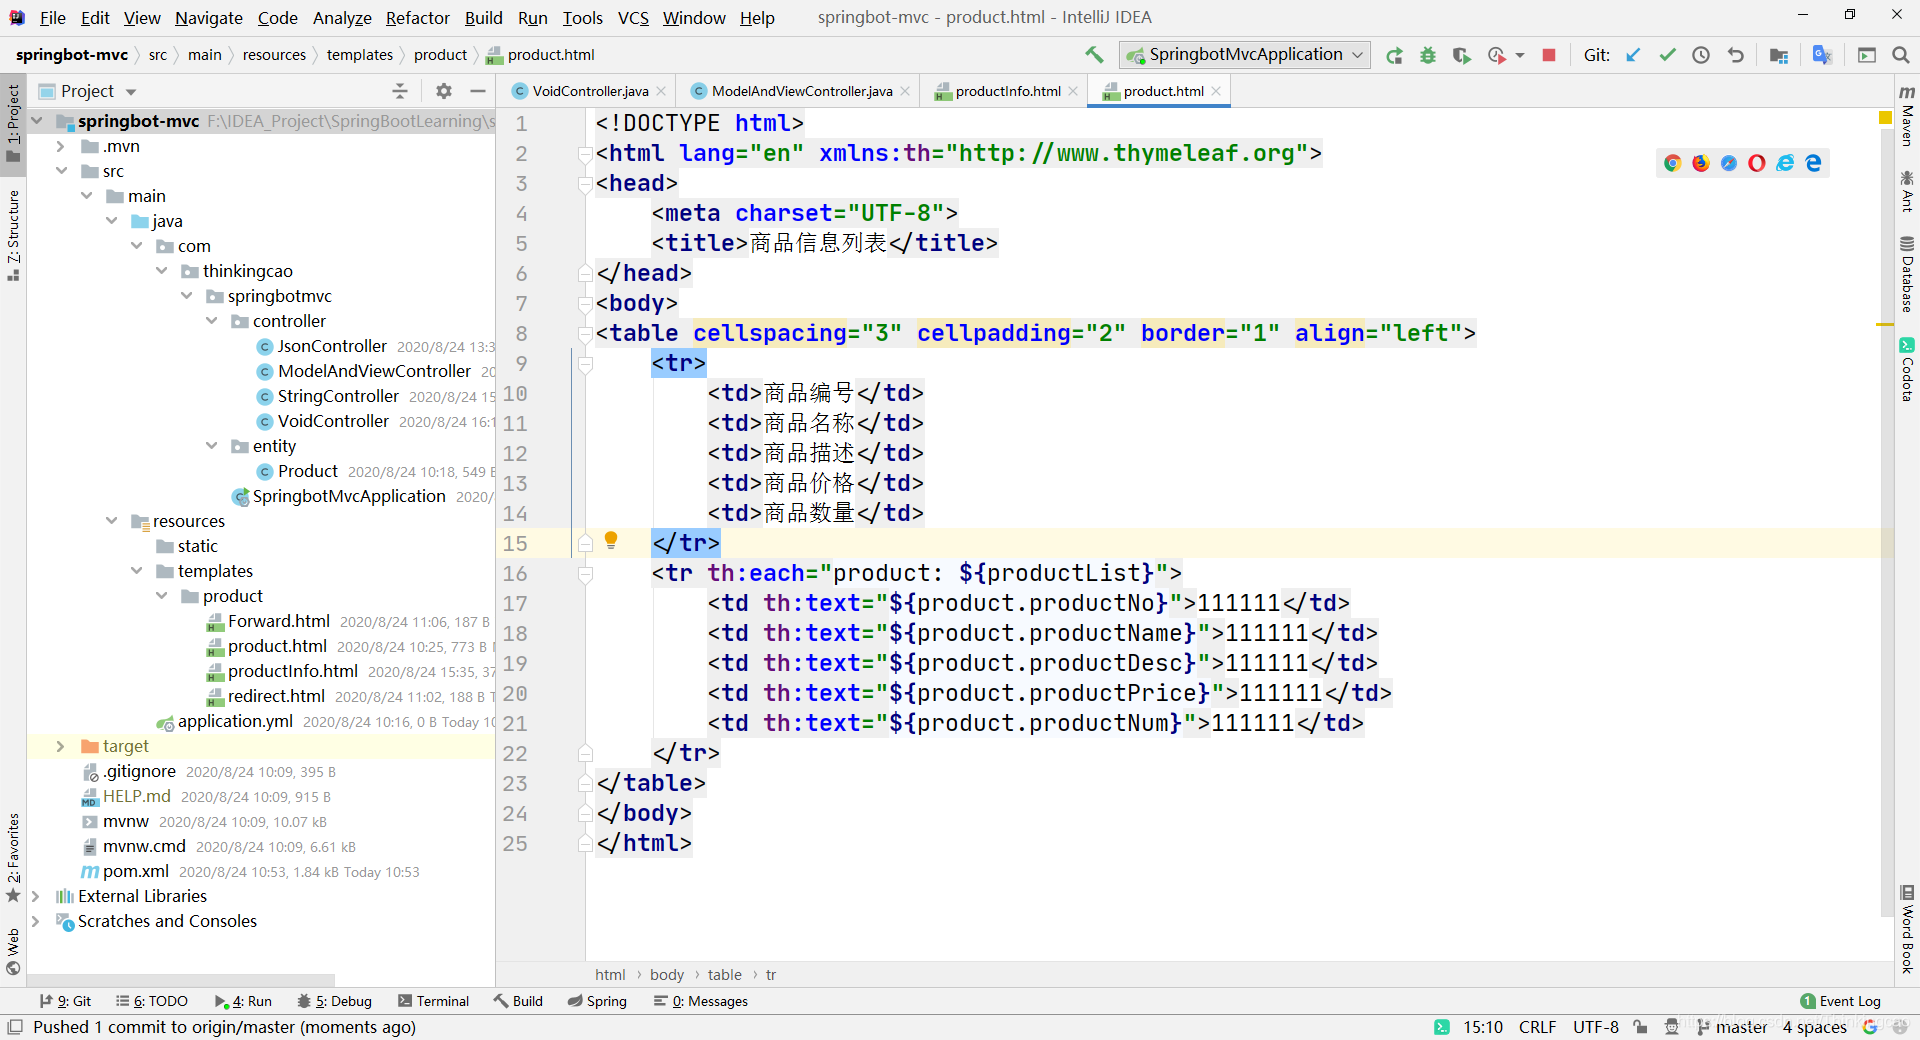This screenshot has height=1040, width=1920.
Task: Click the intention lightbulb on line 15
Action: 611,541
